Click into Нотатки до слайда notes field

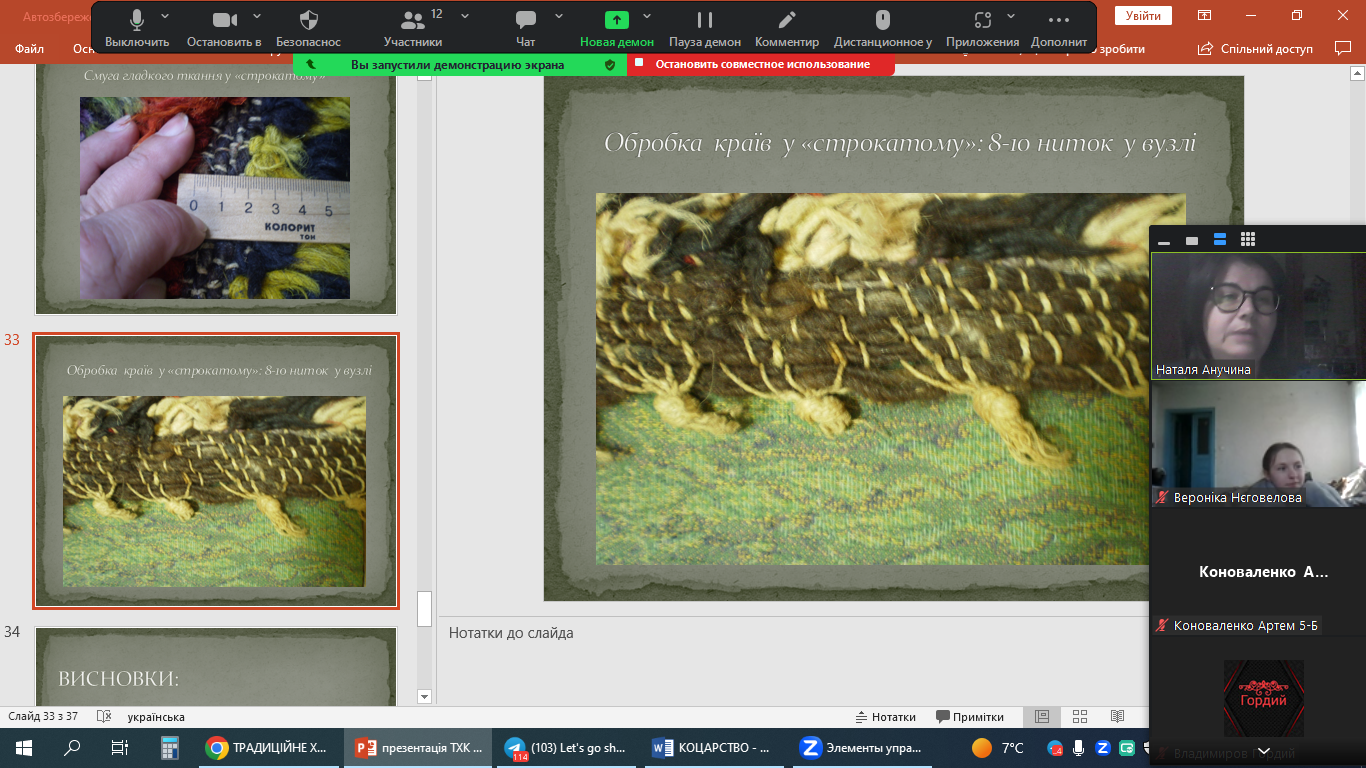tap(795, 660)
